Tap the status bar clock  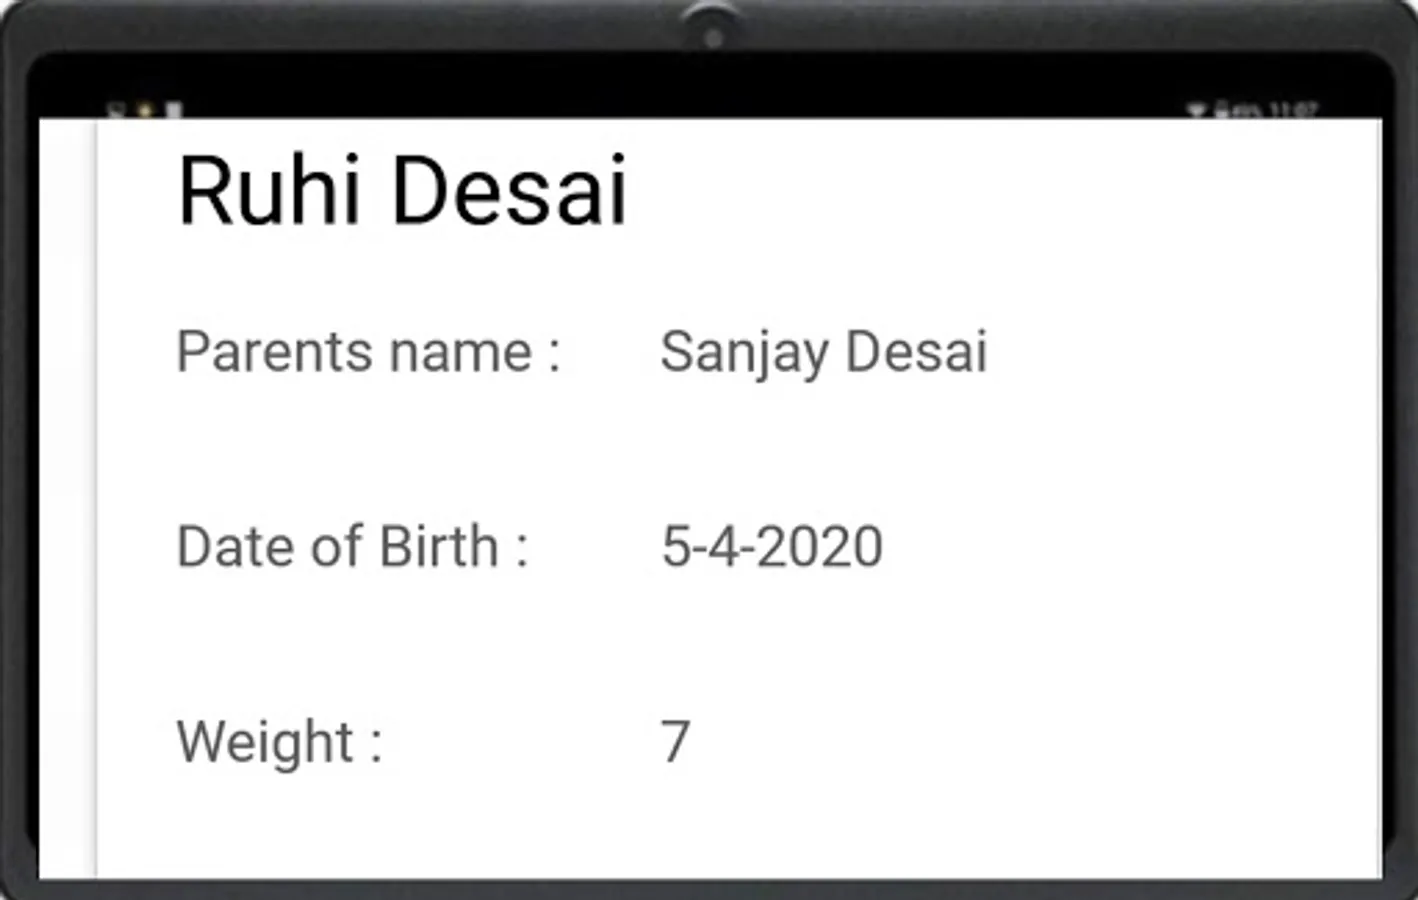point(1294,109)
